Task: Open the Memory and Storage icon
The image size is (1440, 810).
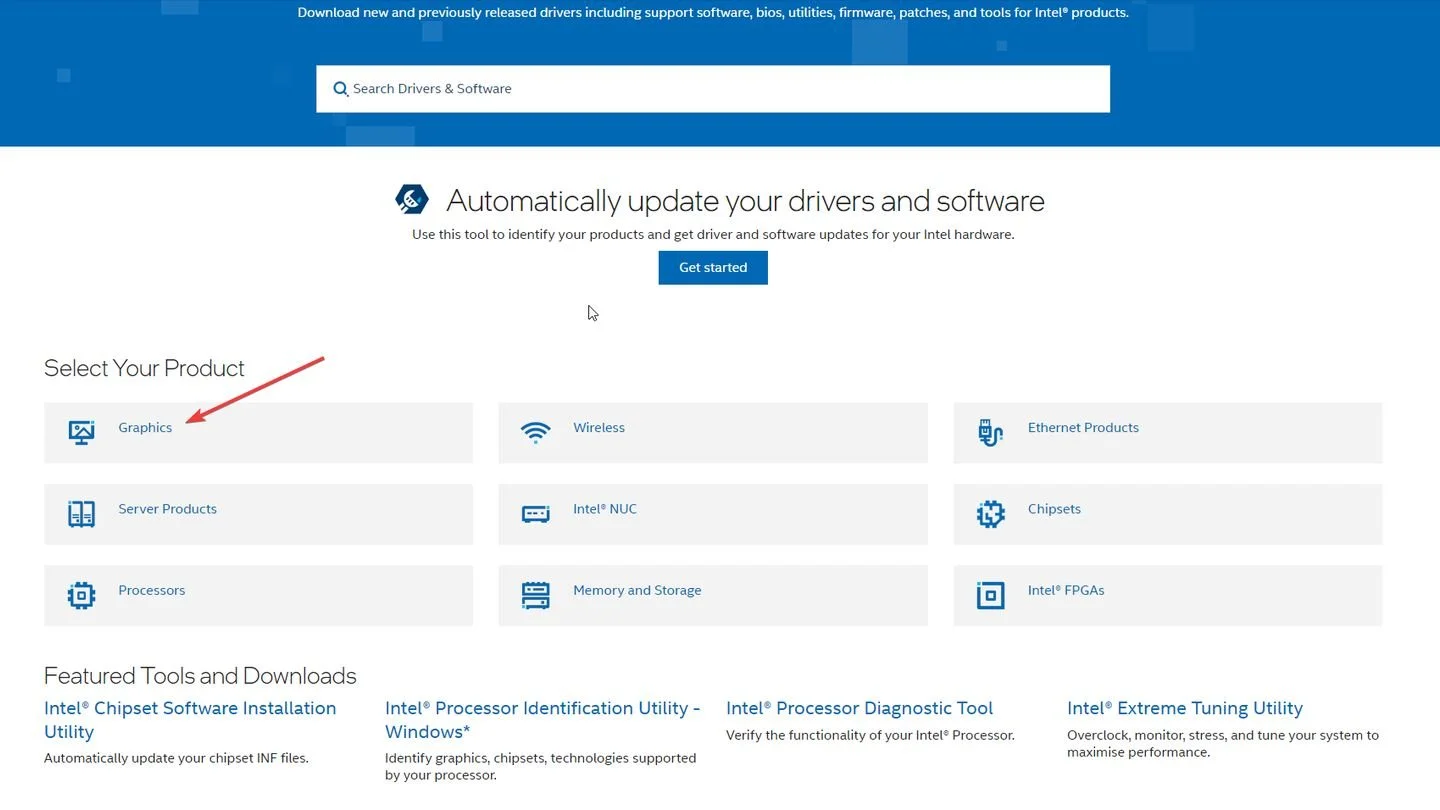Action: tap(536, 596)
